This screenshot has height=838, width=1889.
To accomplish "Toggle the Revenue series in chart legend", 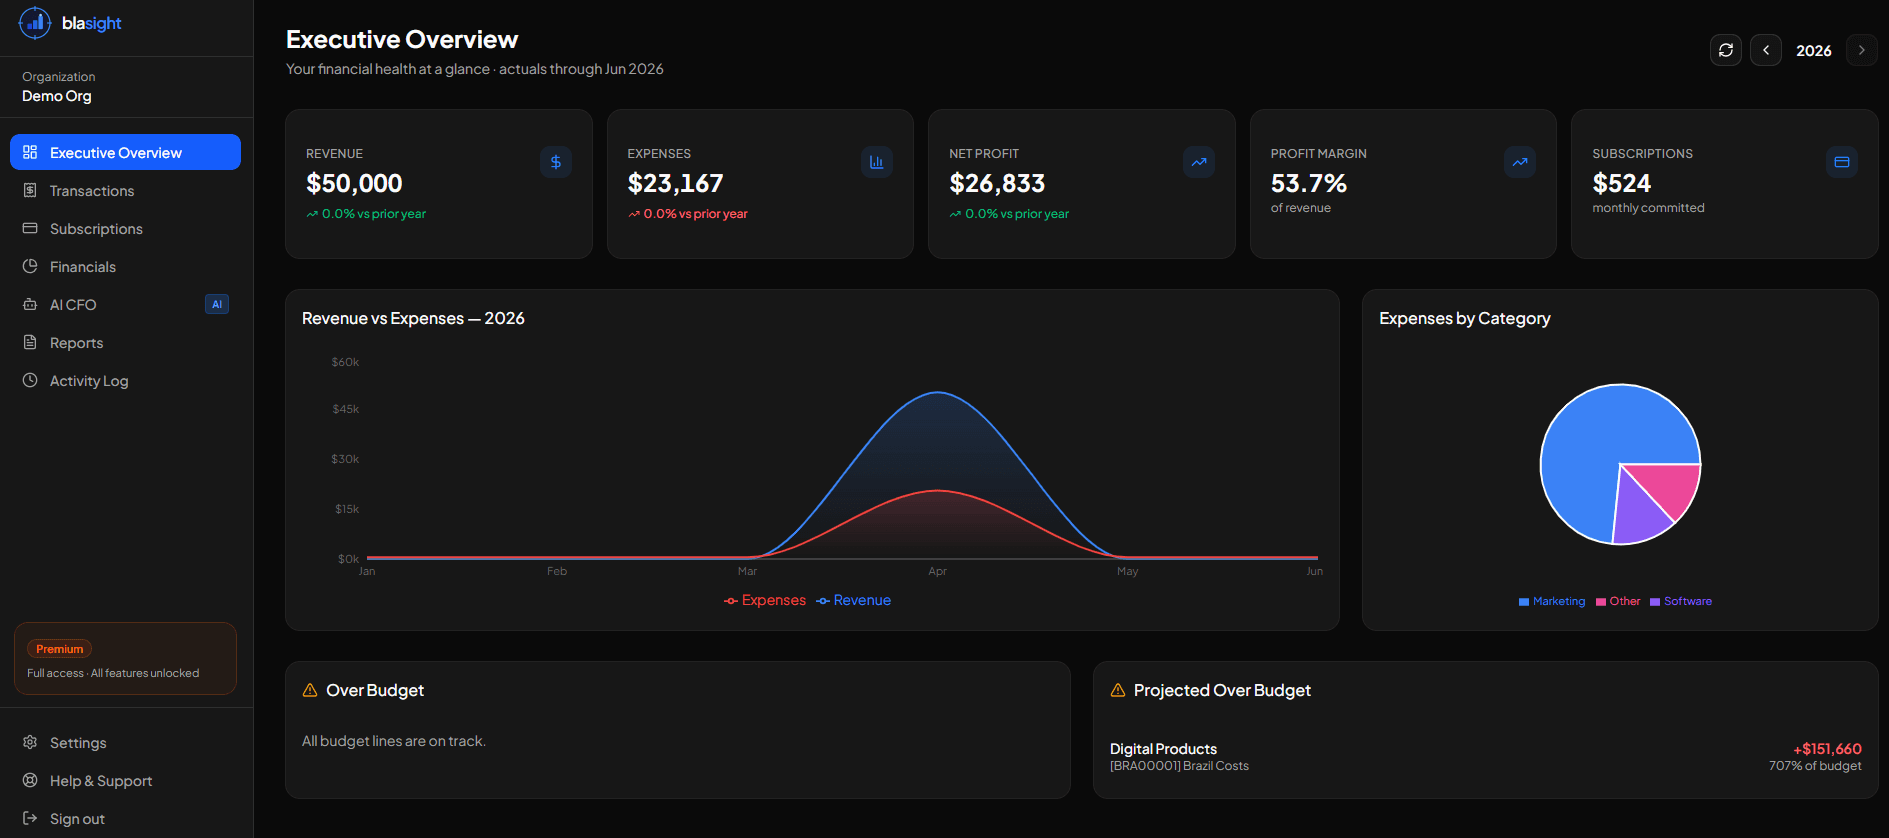I will (853, 600).
